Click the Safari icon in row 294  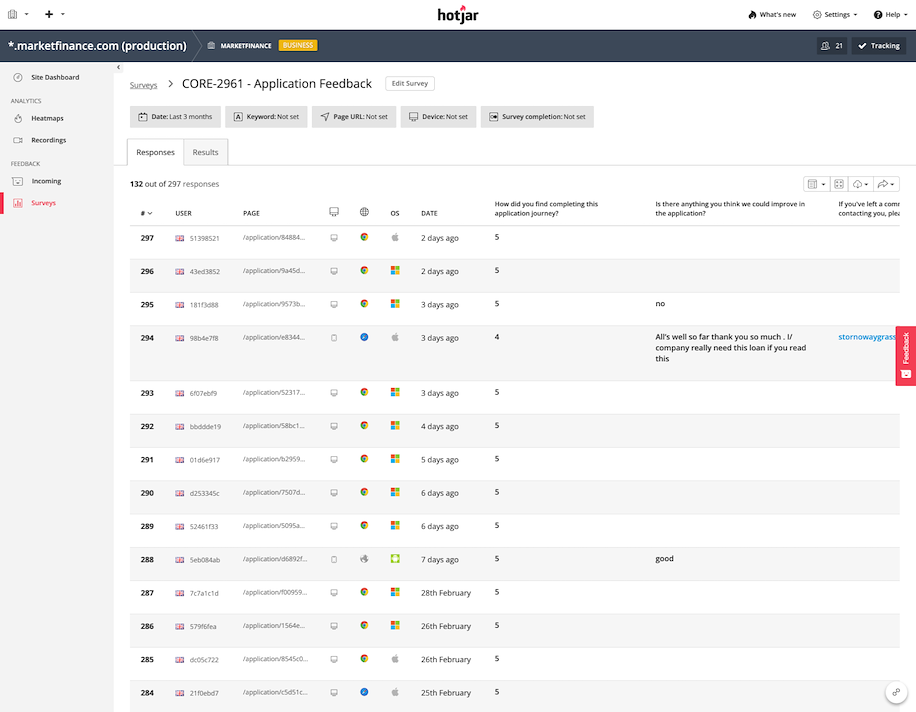point(365,337)
